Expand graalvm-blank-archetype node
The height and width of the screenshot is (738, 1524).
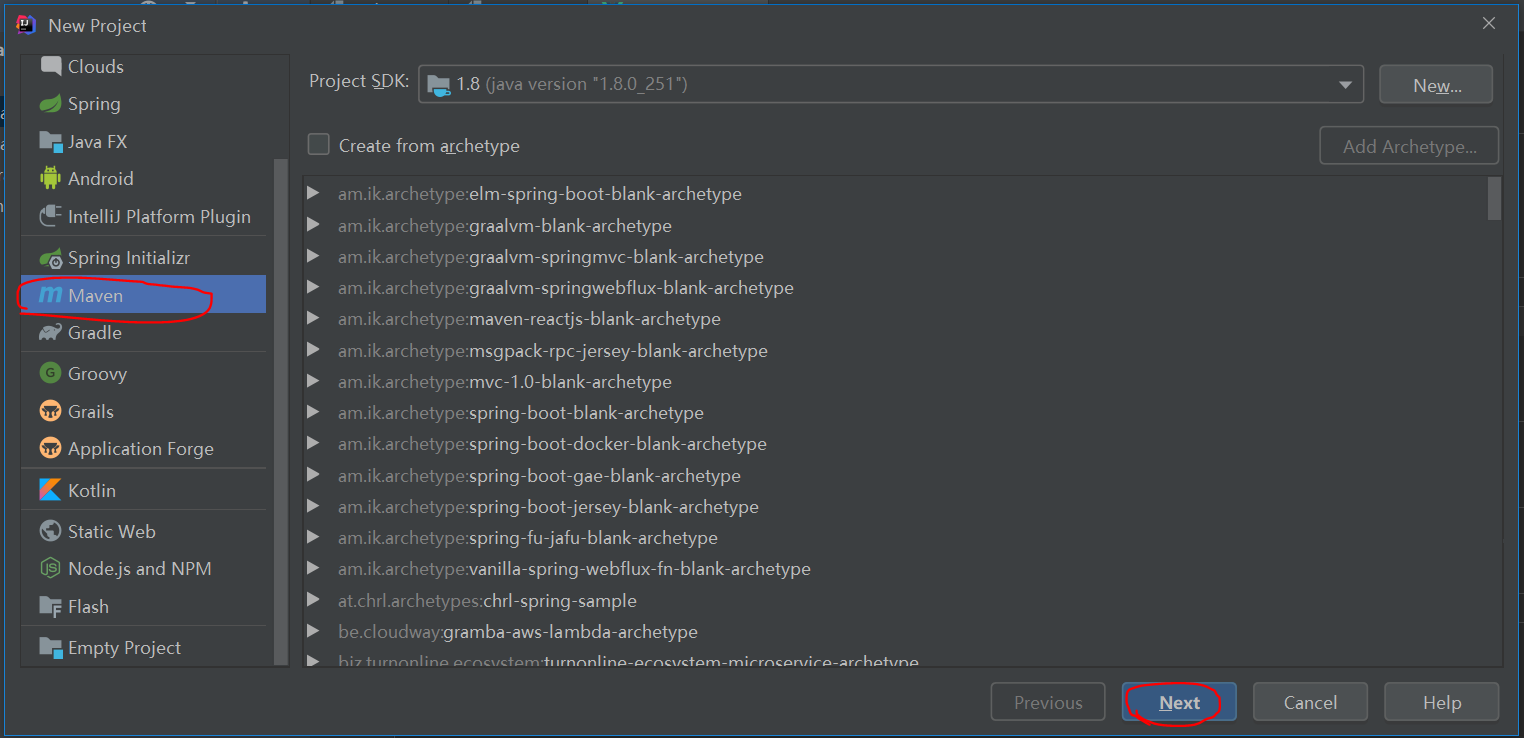click(x=314, y=225)
